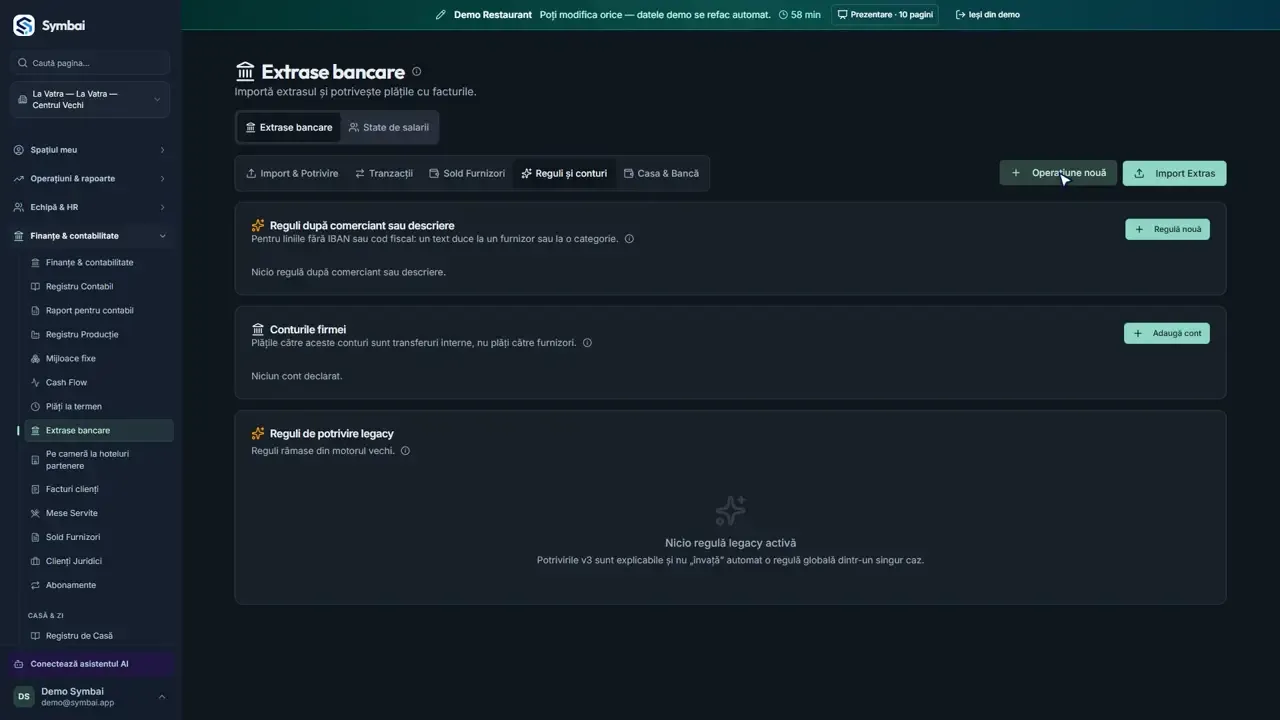Open Plăți la termen page

coord(99,407)
